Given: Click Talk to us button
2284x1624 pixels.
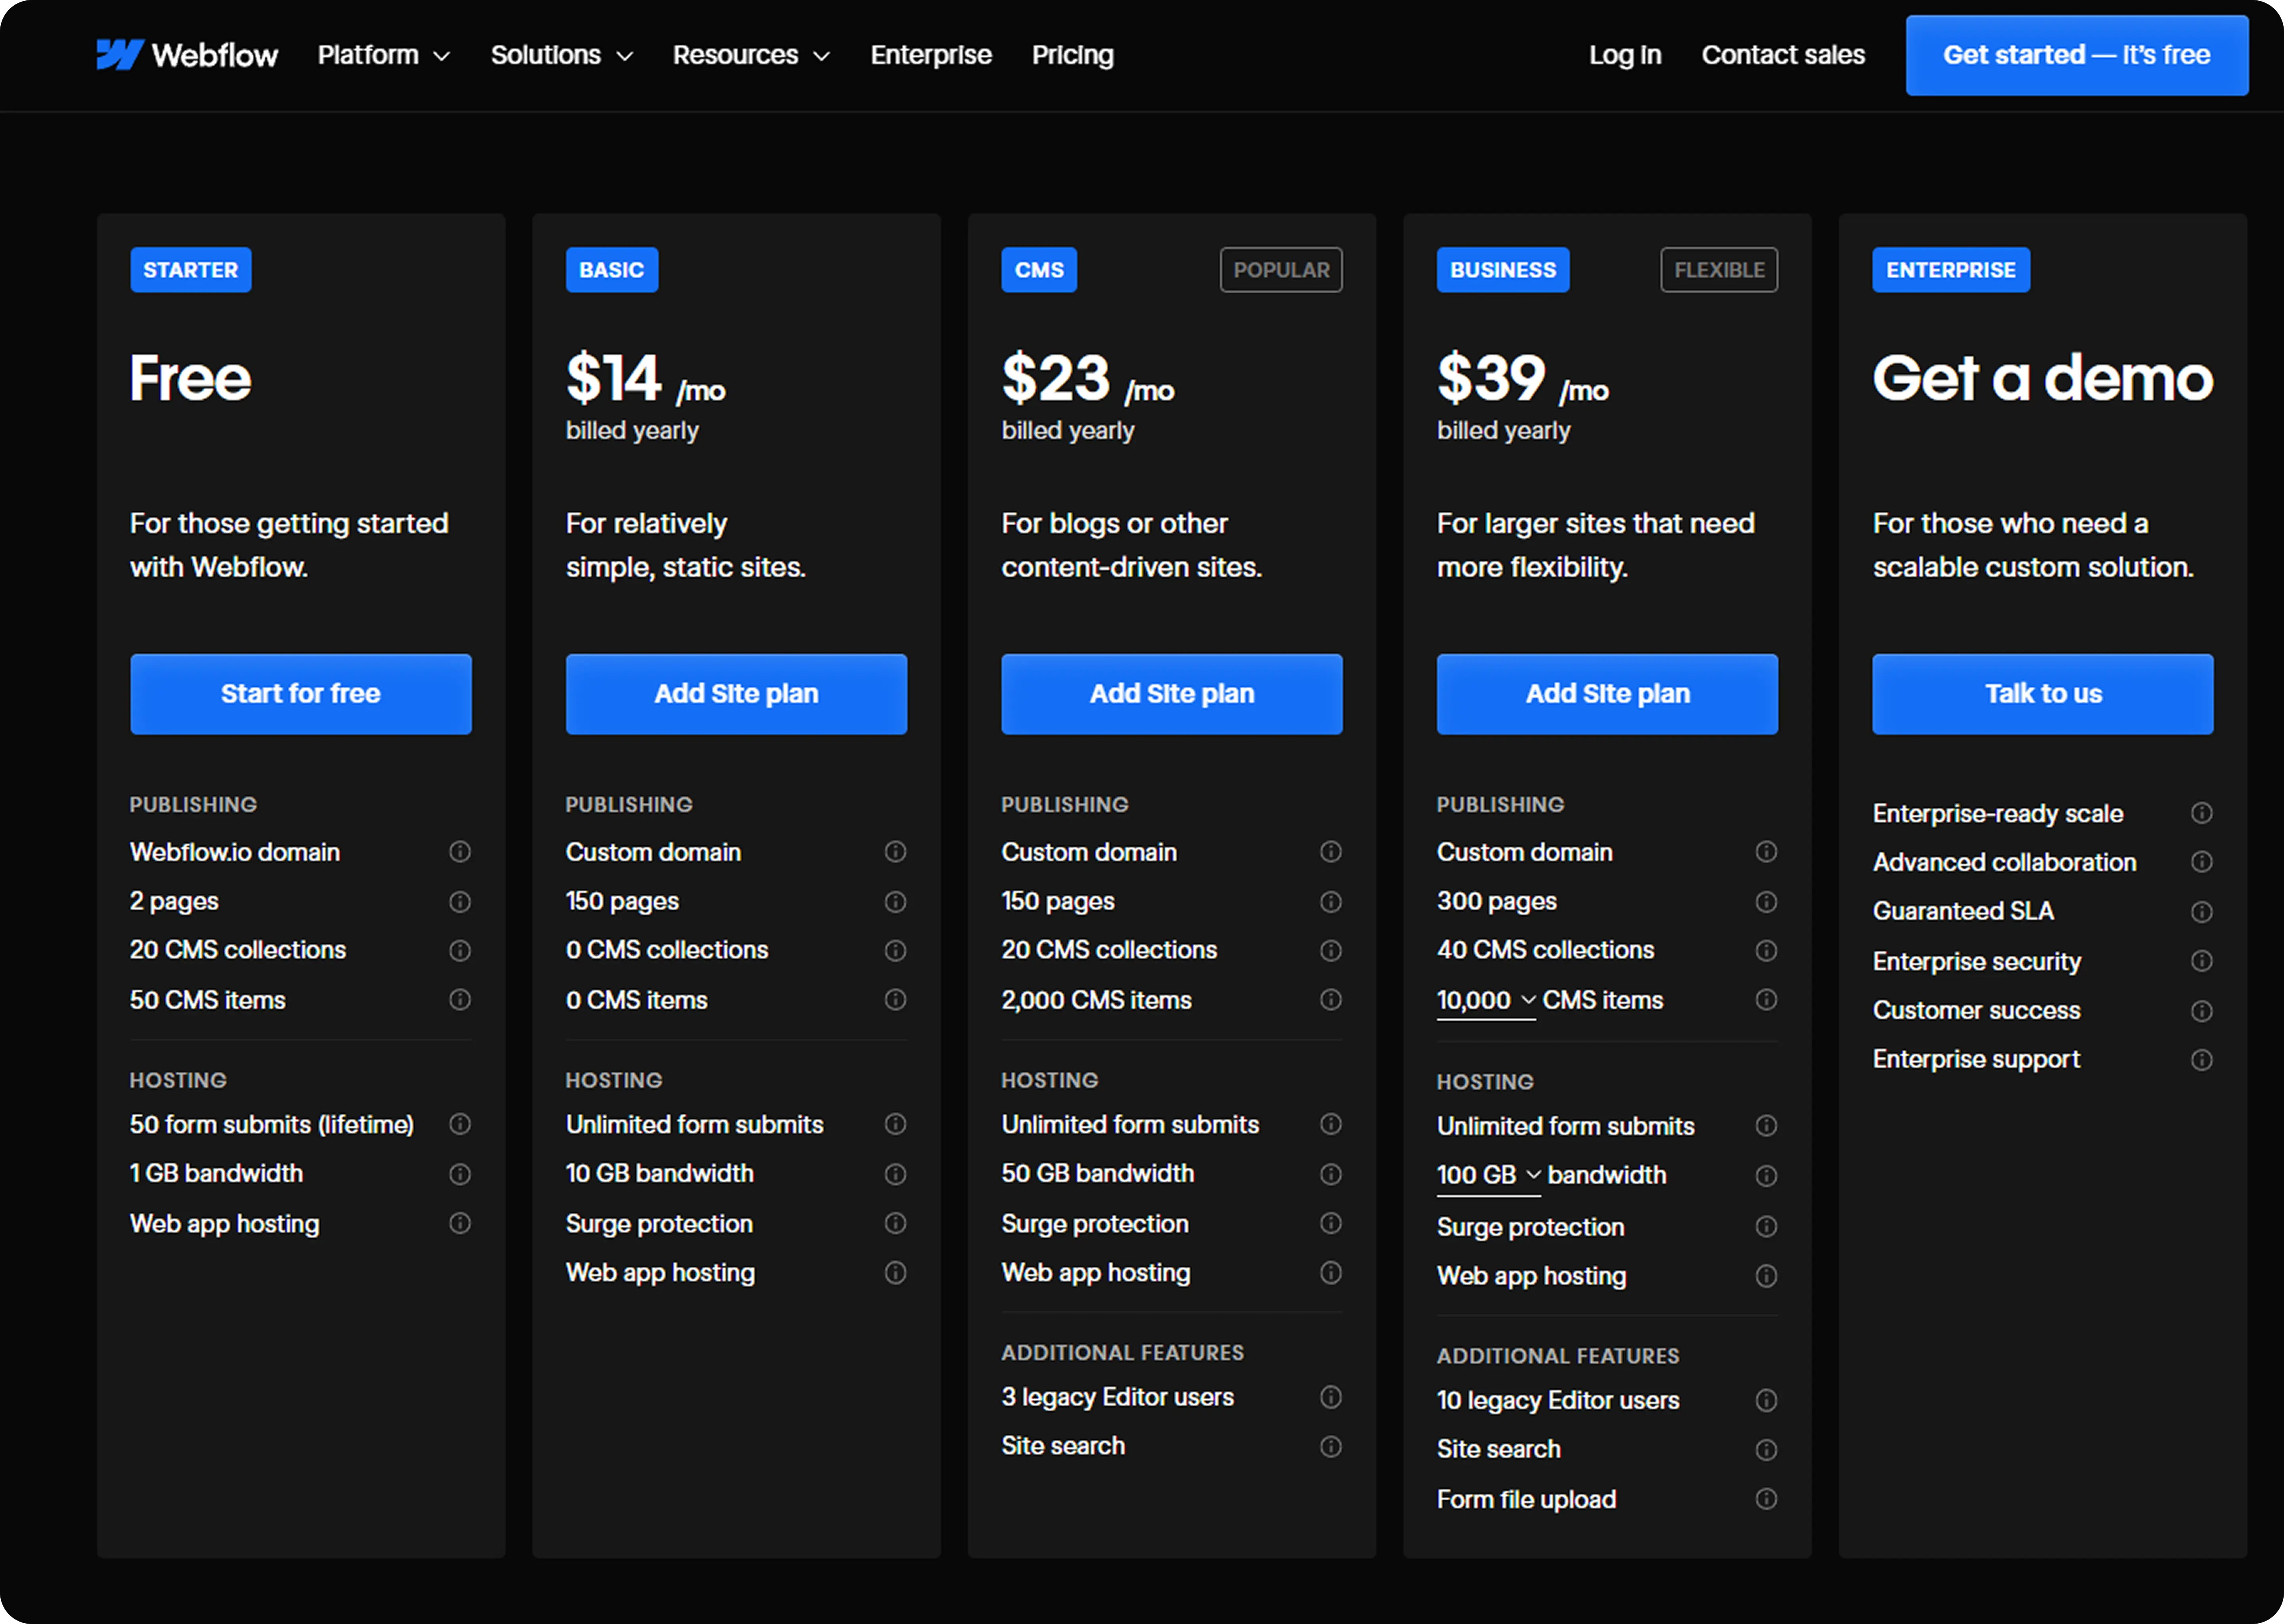Looking at the screenshot, I should (x=2043, y=694).
